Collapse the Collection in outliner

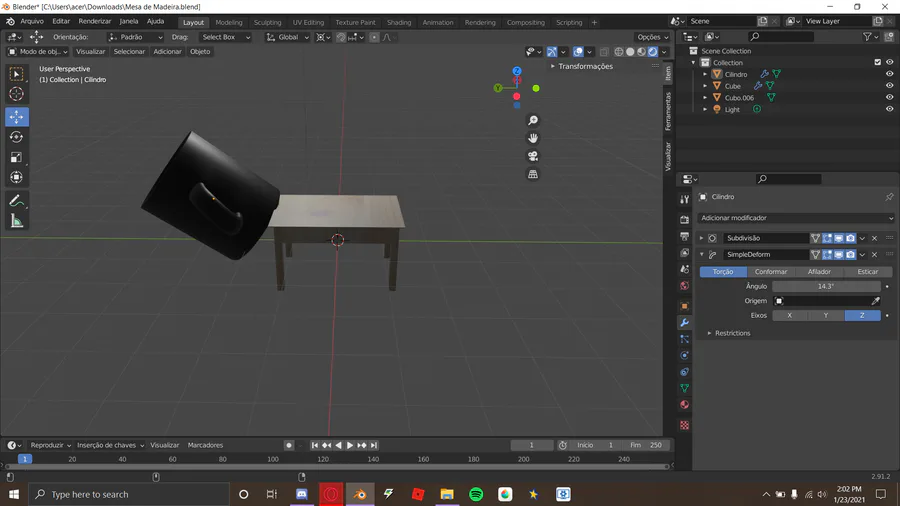pyautogui.click(x=694, y=63)
